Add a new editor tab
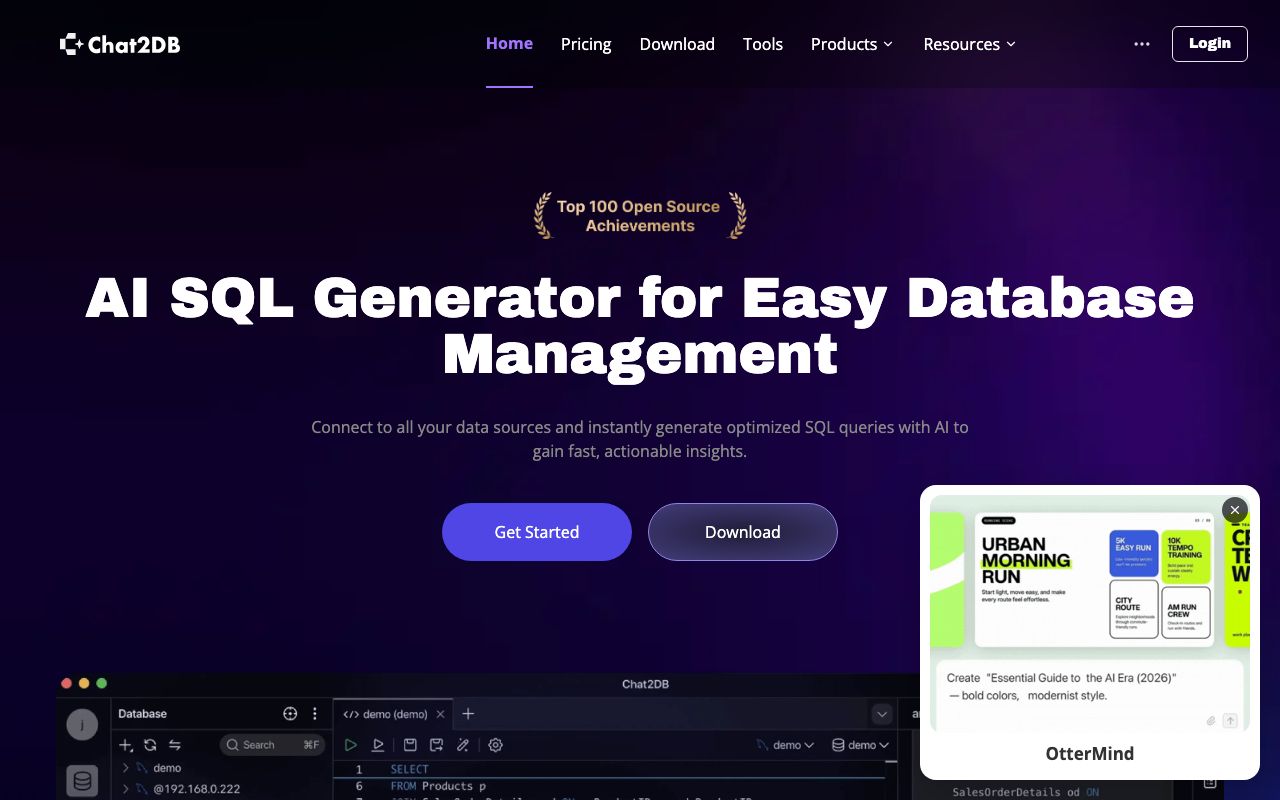This screenshot has width=1280, height=800. click(x=468, y=714)
